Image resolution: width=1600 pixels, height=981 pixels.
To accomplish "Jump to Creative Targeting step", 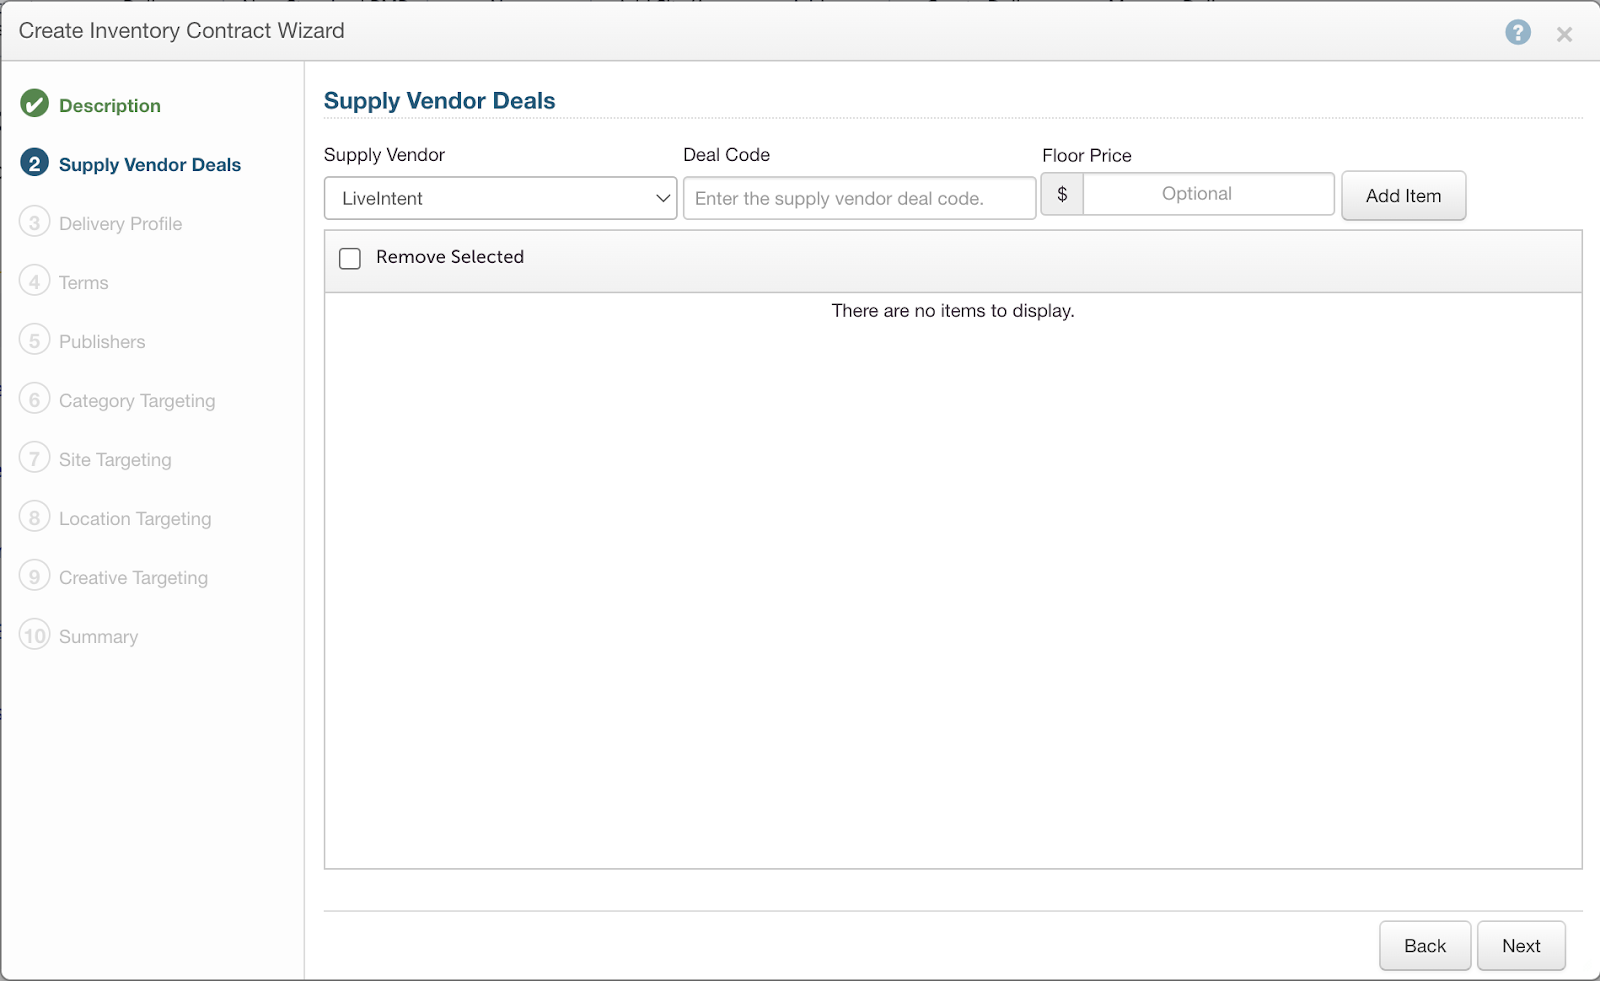I will click(x=133, y=577).
